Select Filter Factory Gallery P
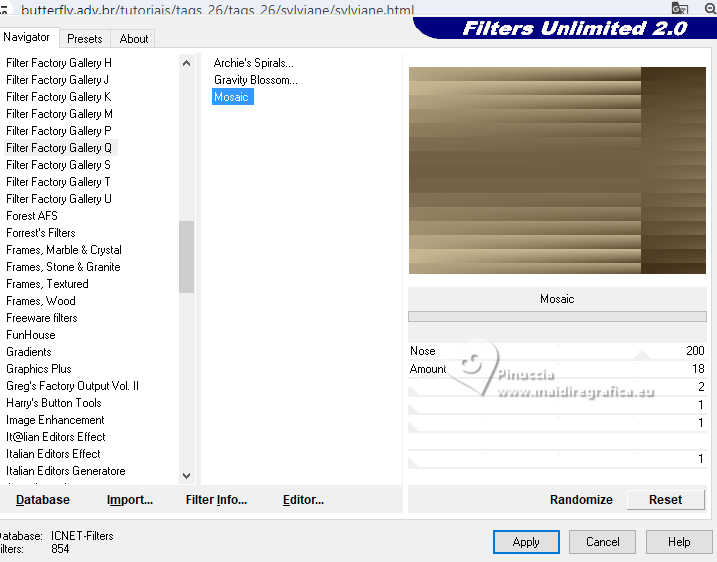 [x=59, y=131]
